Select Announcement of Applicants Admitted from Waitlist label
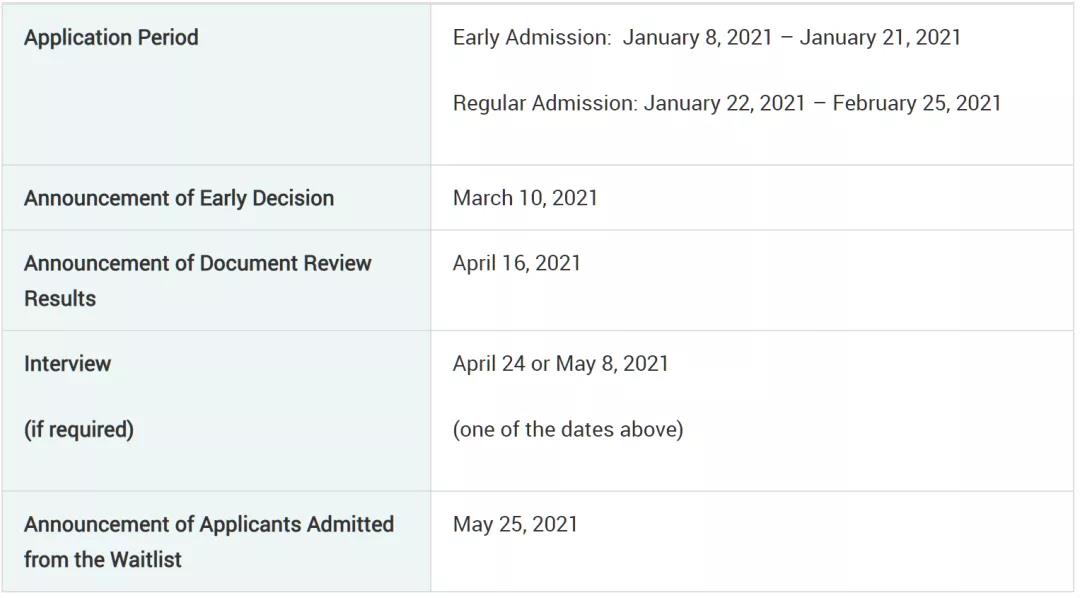Screen dimensions: 1080x598 click(x=209, y=542)
